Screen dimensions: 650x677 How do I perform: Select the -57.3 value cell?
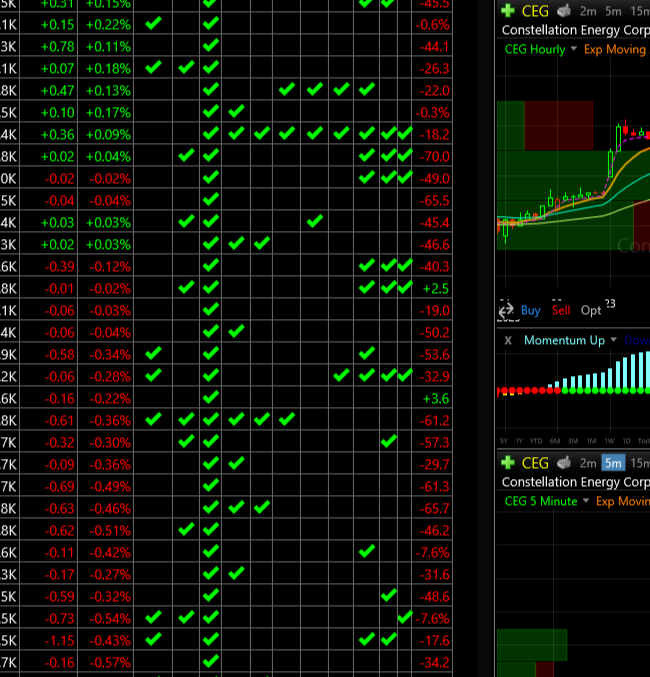(434, 443)
